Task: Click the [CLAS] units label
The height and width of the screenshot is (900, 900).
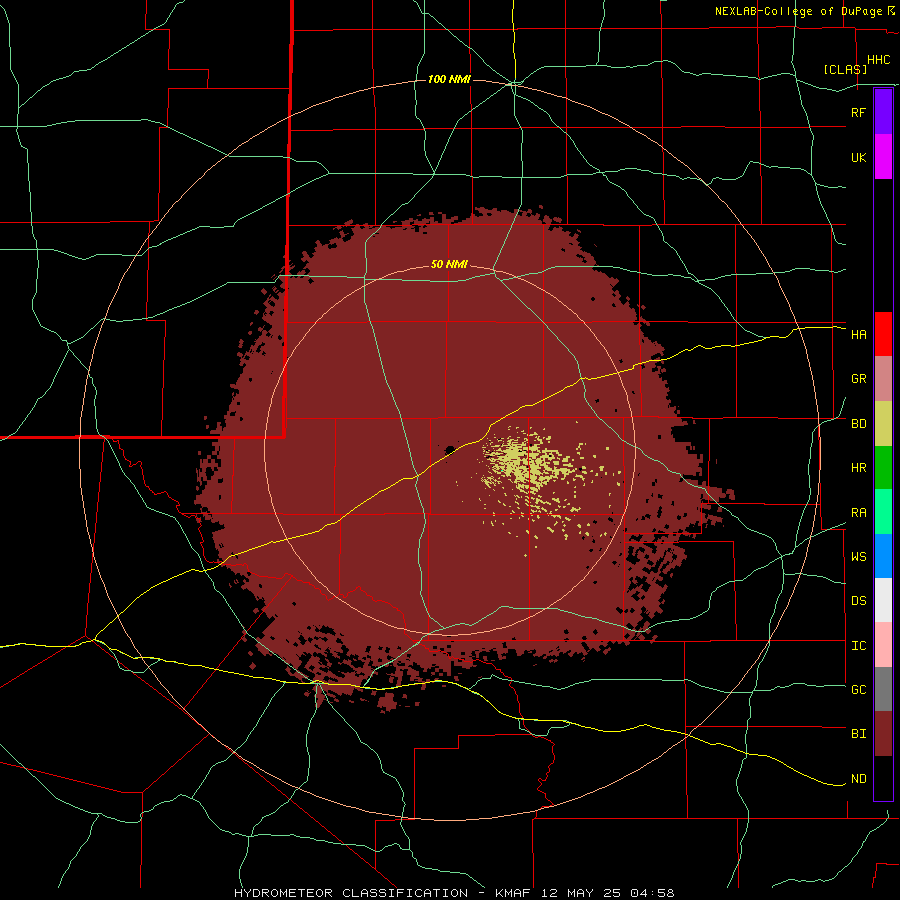Action: [845, 69]
